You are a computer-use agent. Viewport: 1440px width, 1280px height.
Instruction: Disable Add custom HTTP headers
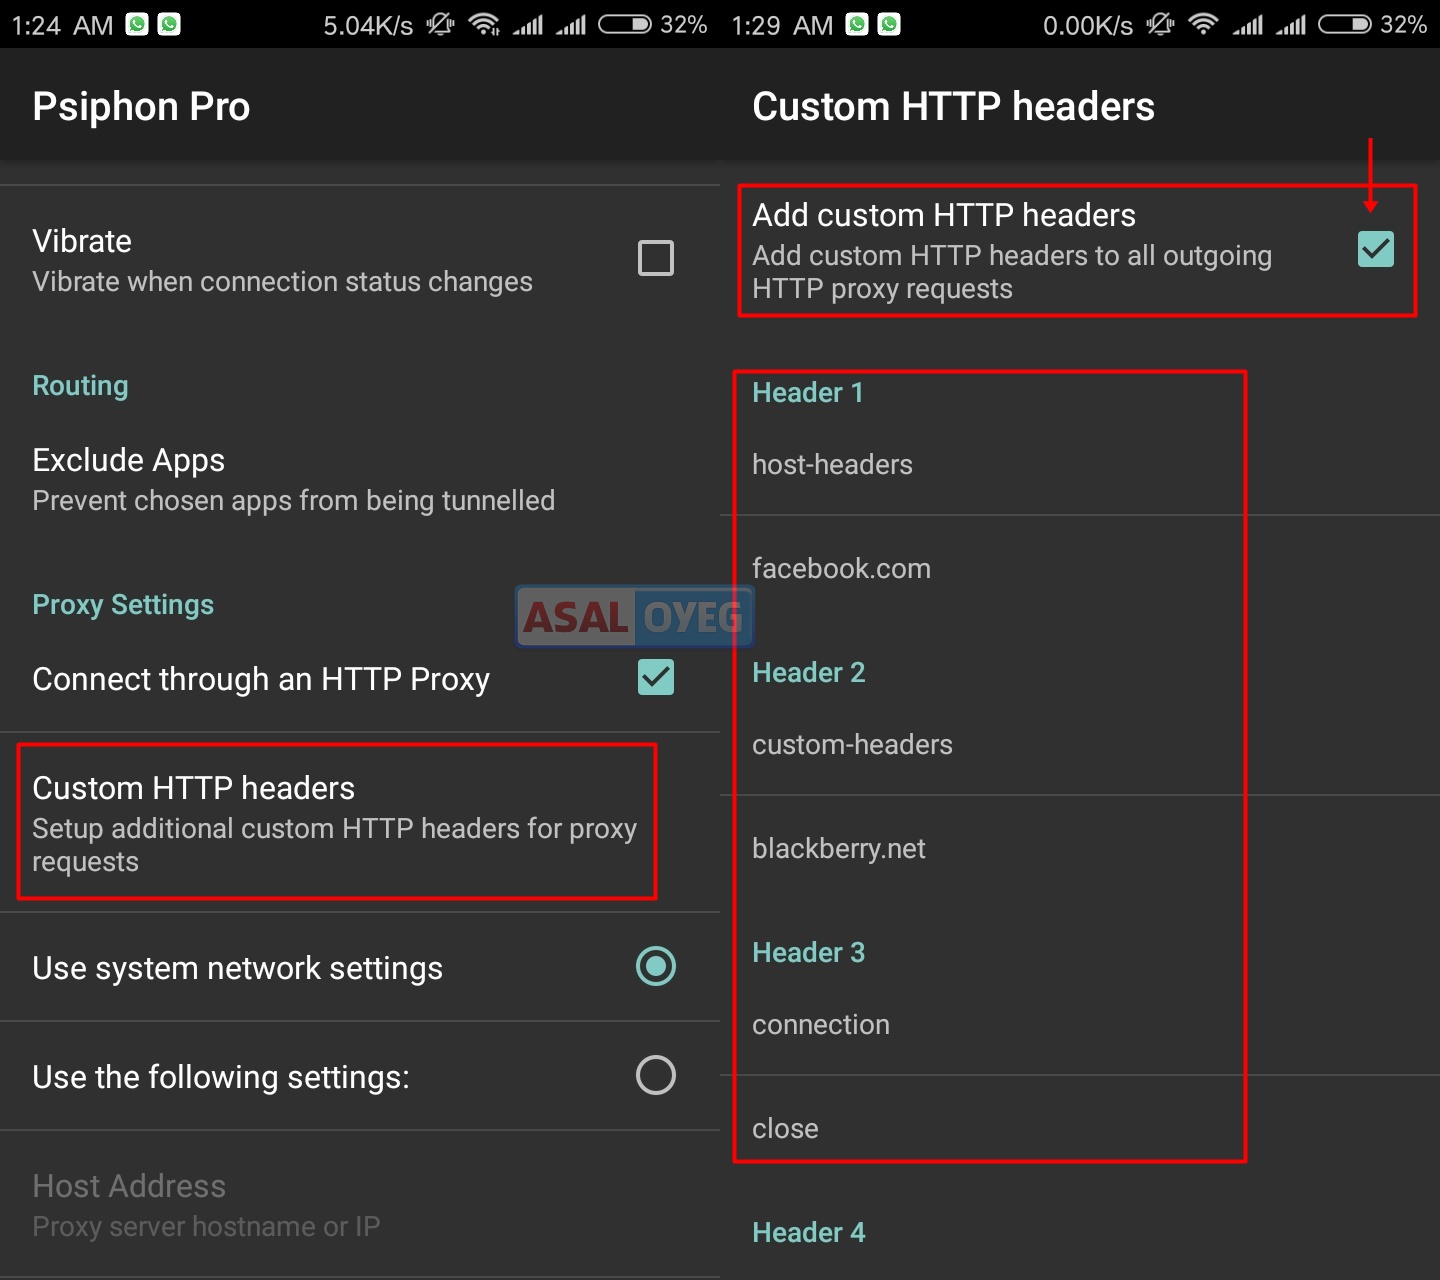pyautogui.click(x=1375, y=249)
